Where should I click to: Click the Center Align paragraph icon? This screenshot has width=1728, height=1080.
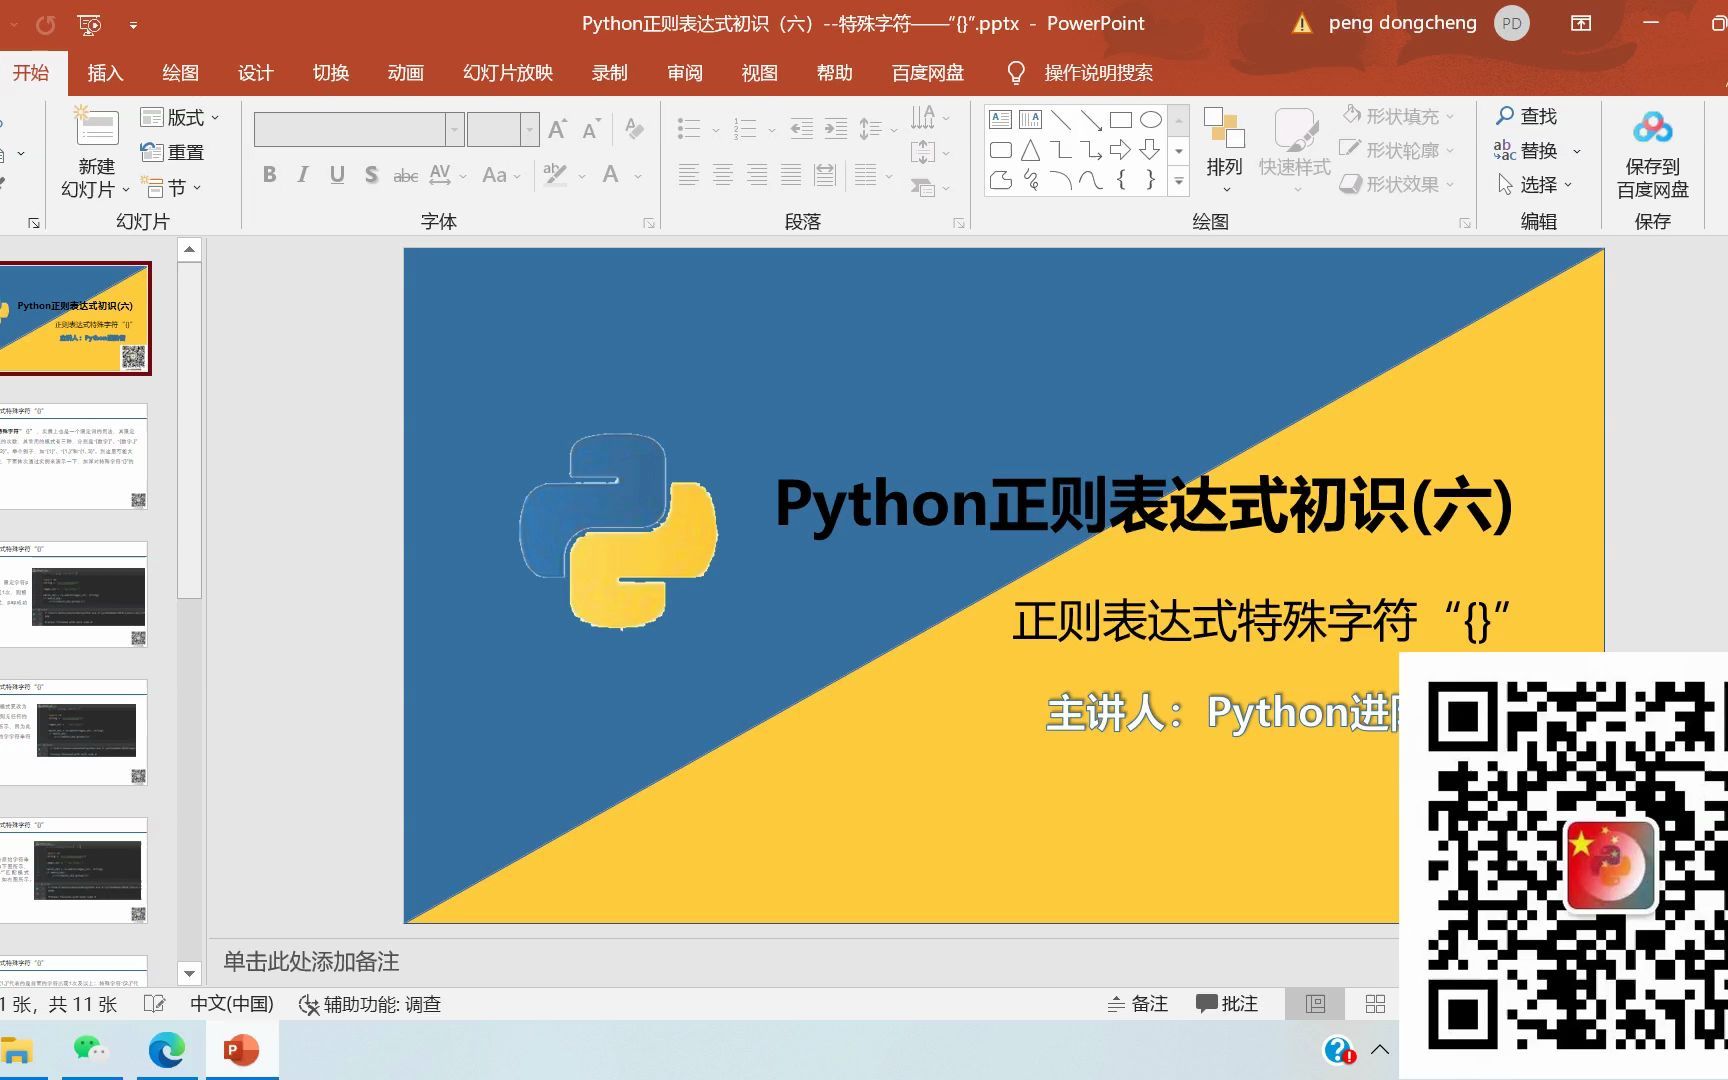[x=723, y=175]
